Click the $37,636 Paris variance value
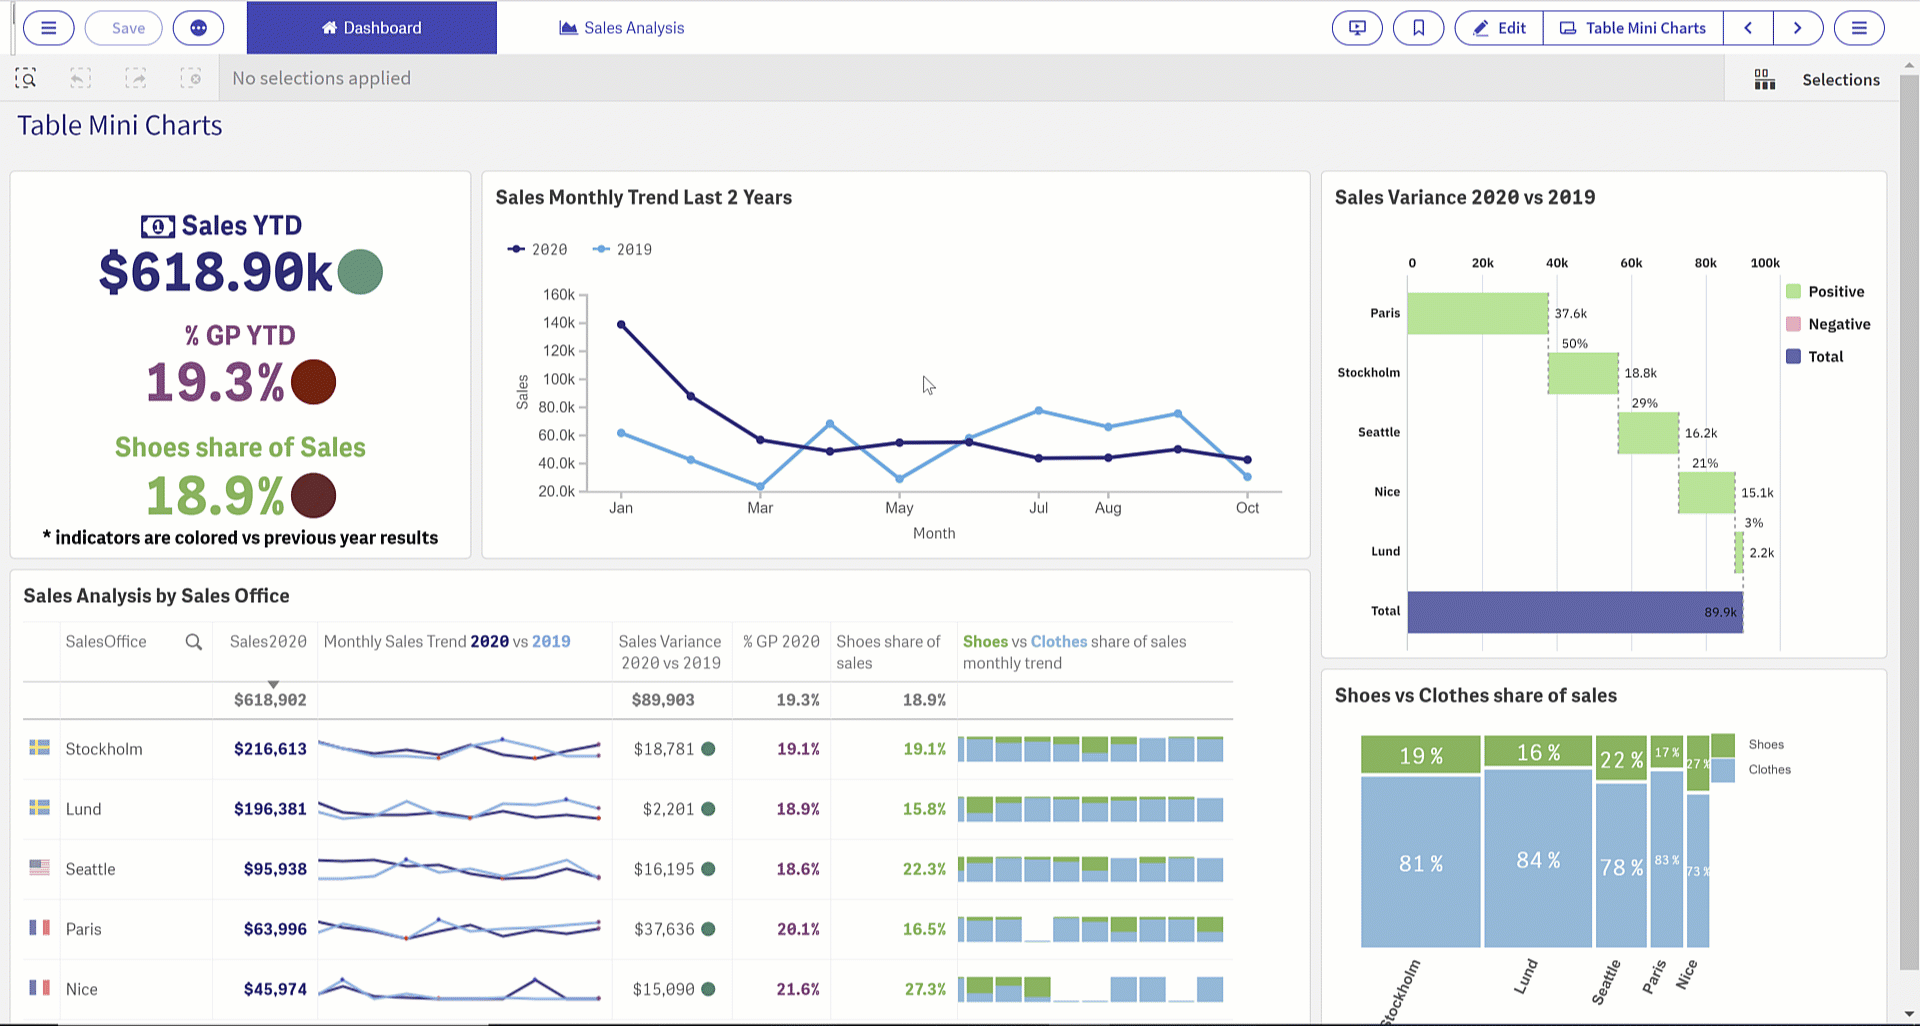 tap(664, 929)
